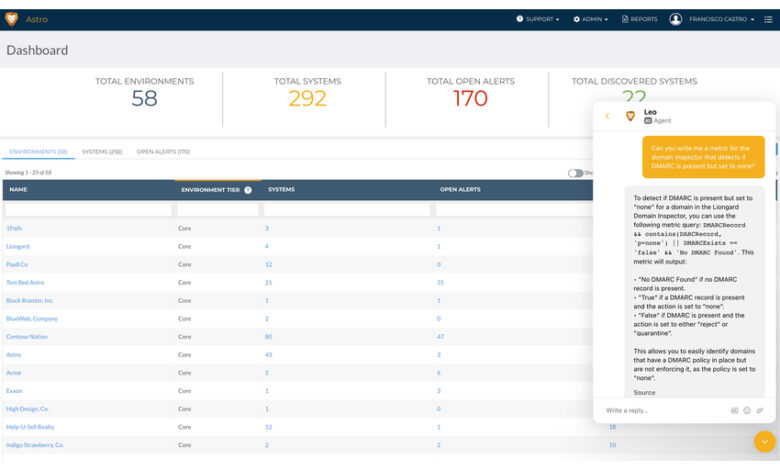
Task: Open the list menu icon in top bar
Action: [x=767, y=19]
